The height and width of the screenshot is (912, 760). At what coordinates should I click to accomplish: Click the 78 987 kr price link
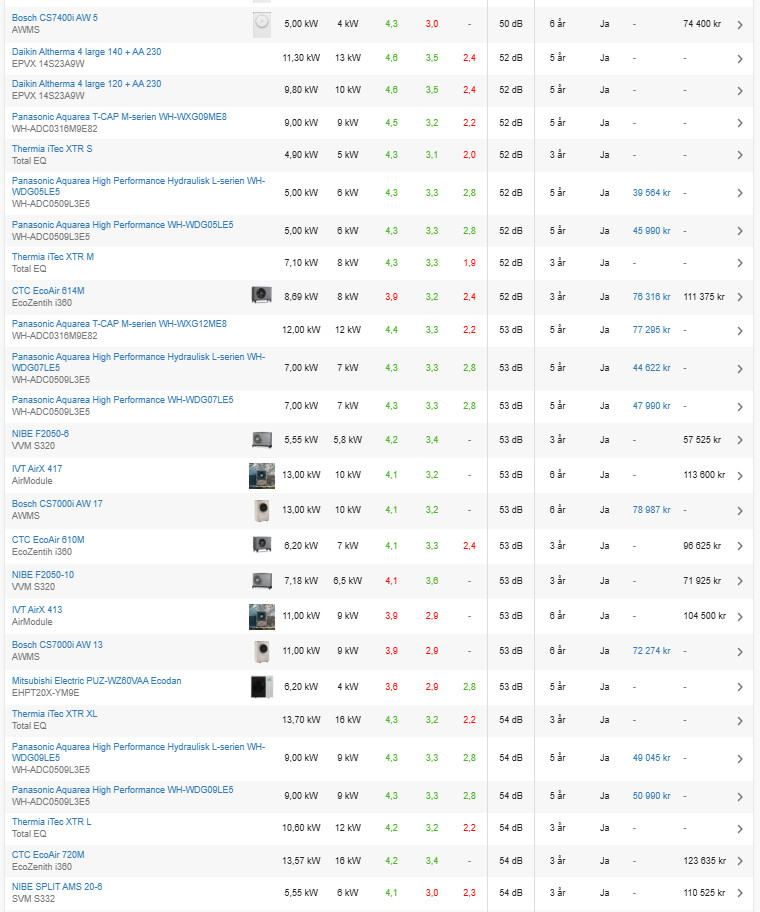pos(651,510)
